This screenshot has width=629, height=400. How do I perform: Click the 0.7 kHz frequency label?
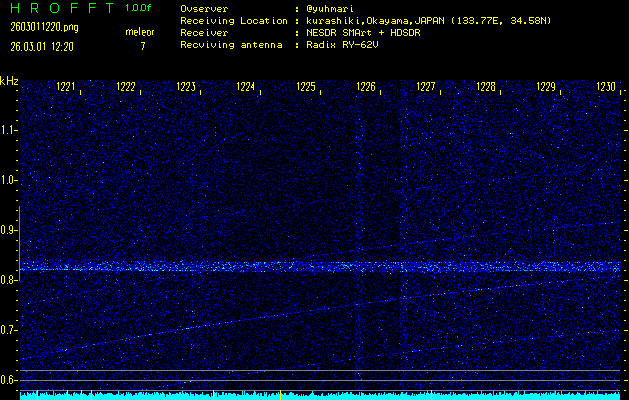pyautogui.click(x=9, y=330)
